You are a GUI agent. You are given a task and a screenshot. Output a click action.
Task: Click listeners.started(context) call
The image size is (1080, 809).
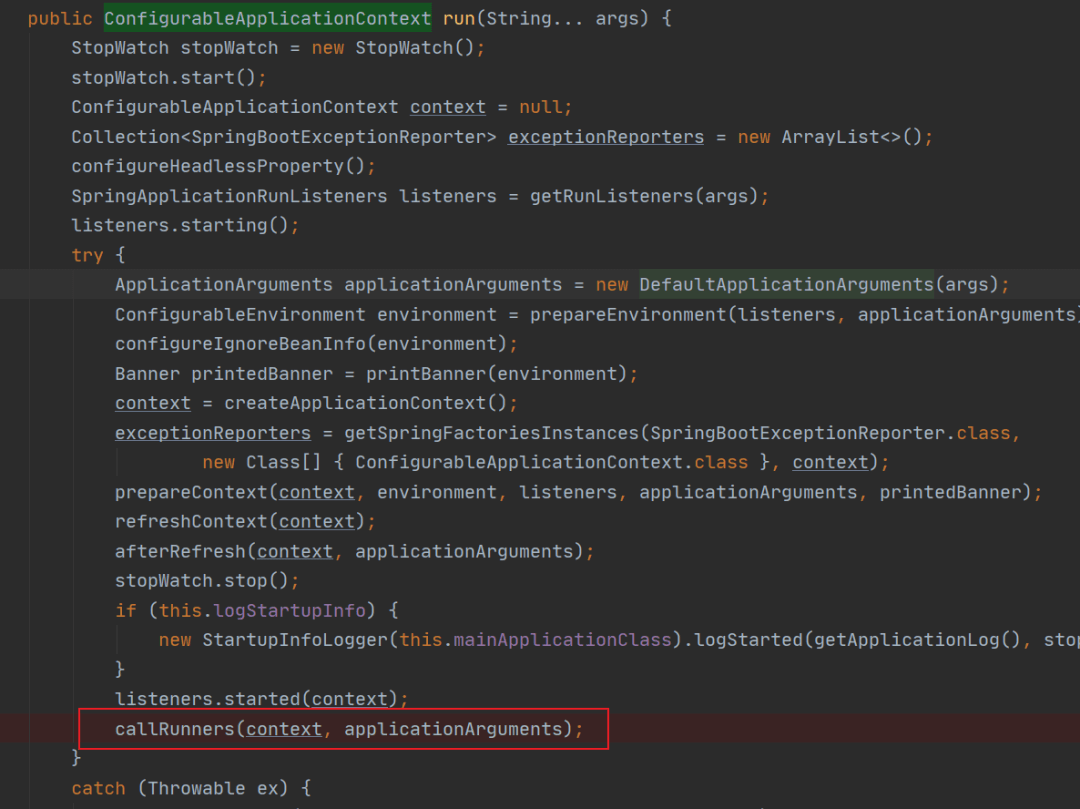coord(256,699)
